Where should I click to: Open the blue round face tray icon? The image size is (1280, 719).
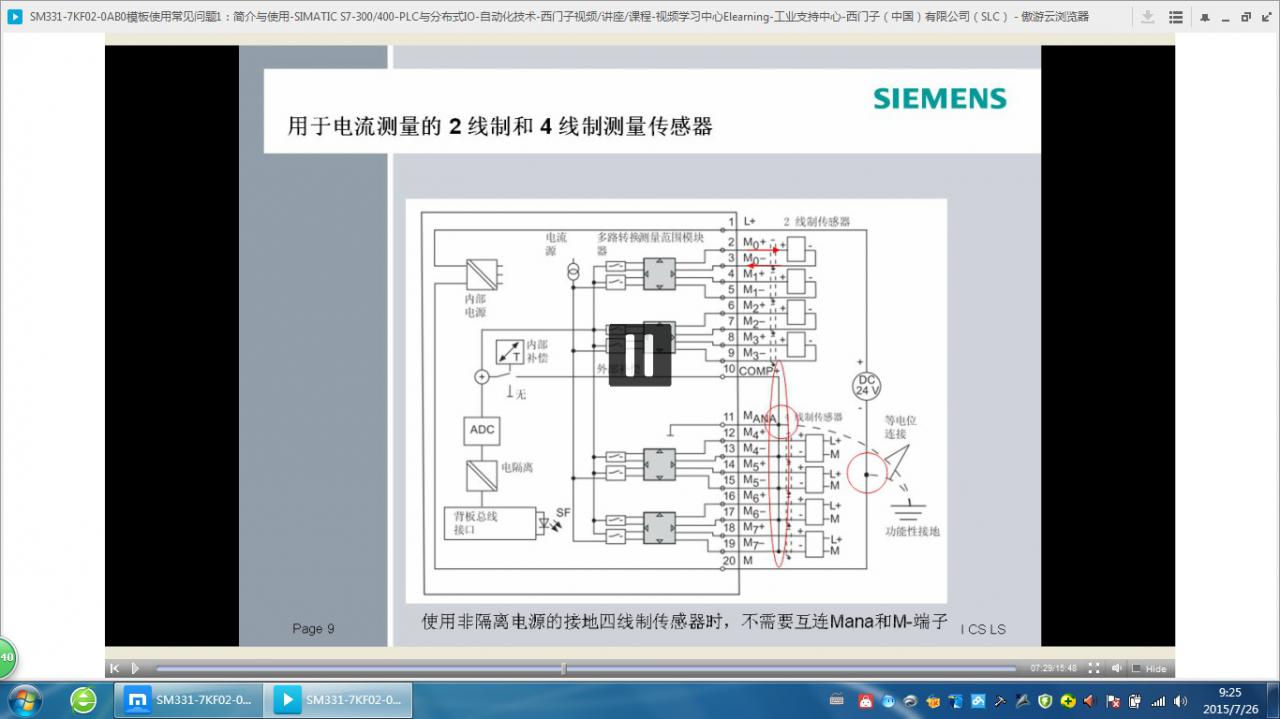(888, 701)
